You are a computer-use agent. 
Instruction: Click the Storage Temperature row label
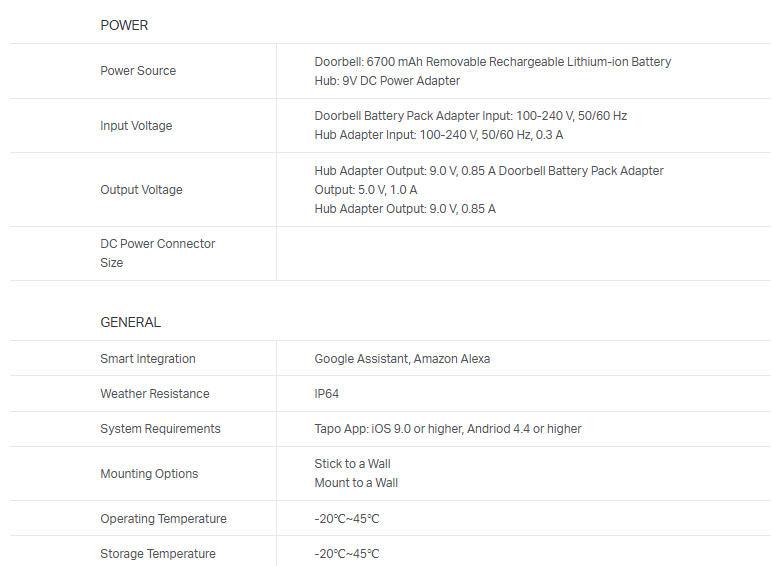(157, 554)
